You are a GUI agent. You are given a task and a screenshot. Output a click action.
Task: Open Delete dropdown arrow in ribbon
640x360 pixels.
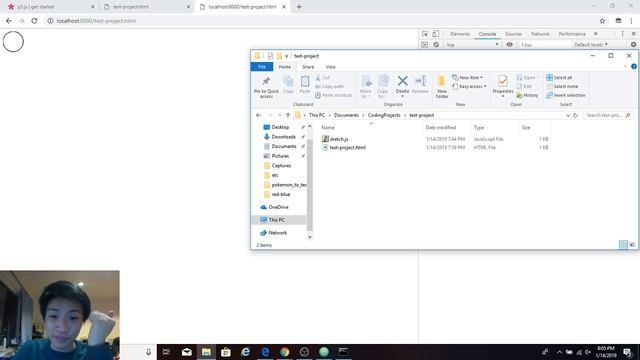pos(402,96)
